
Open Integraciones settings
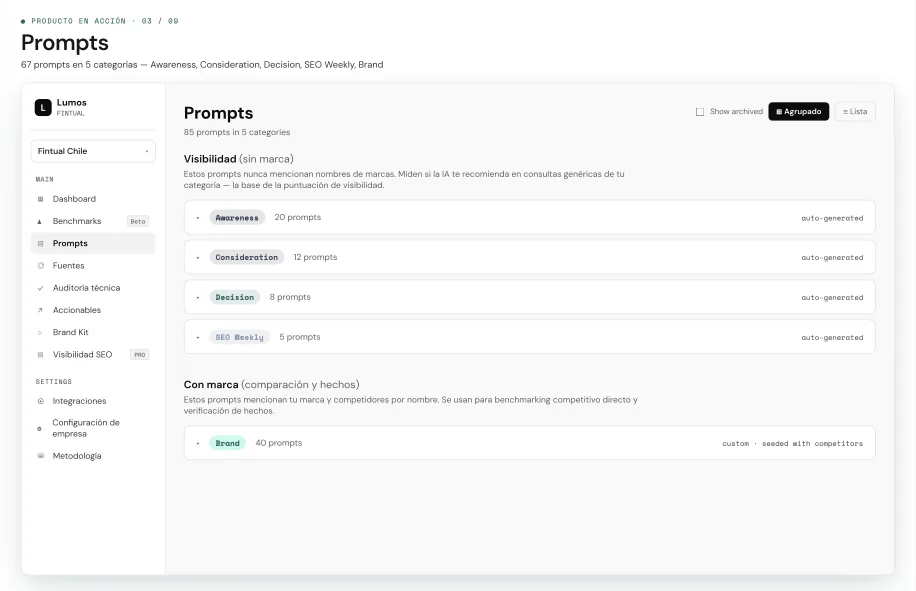click(x=93, y=401)
